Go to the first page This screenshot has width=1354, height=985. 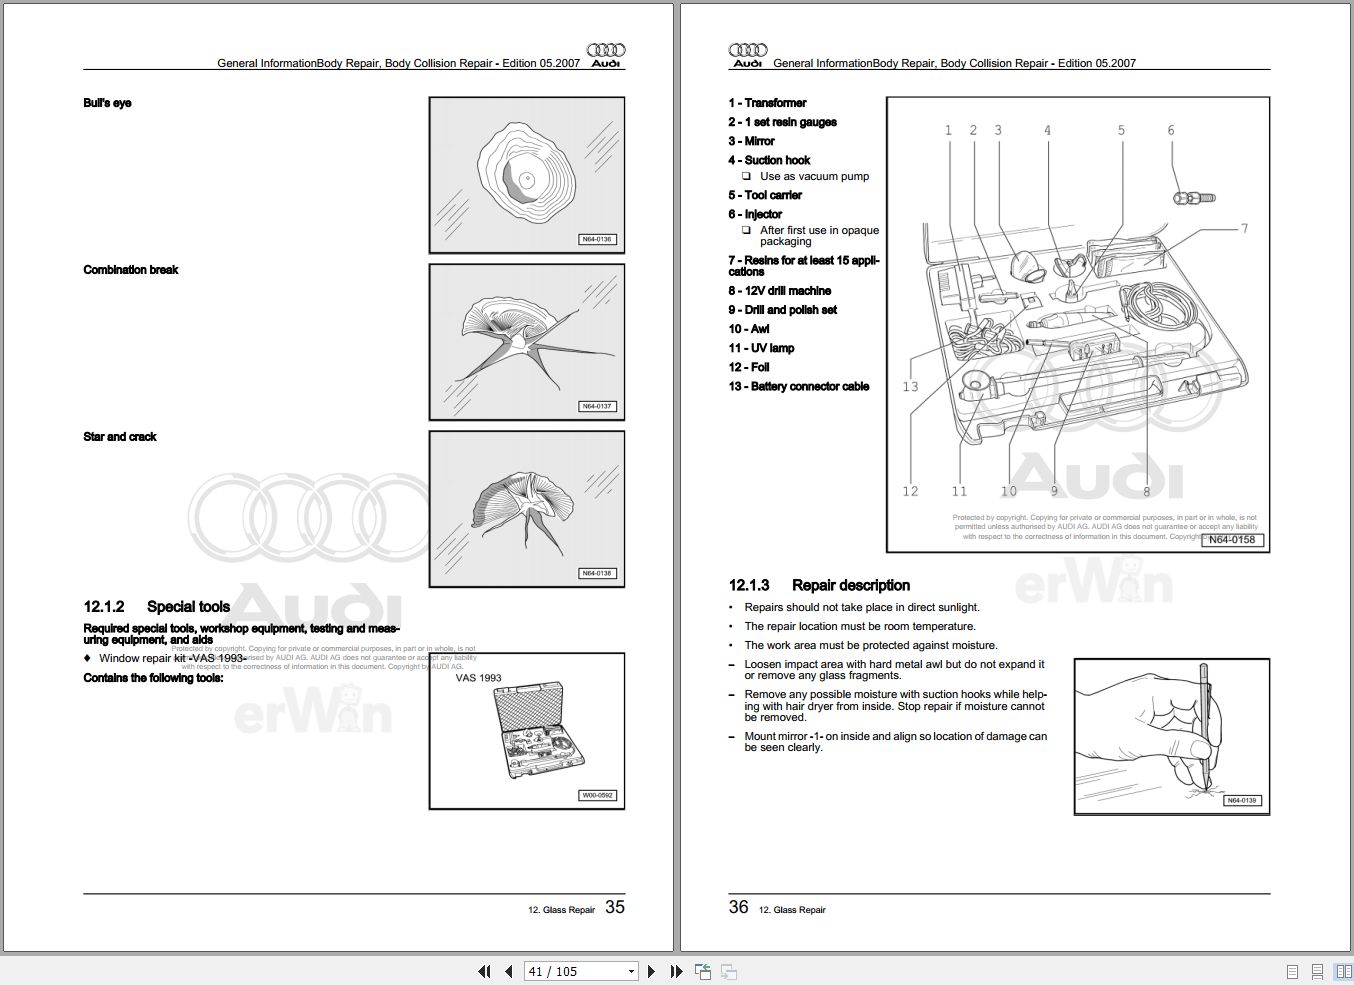[x=485, y=971]
